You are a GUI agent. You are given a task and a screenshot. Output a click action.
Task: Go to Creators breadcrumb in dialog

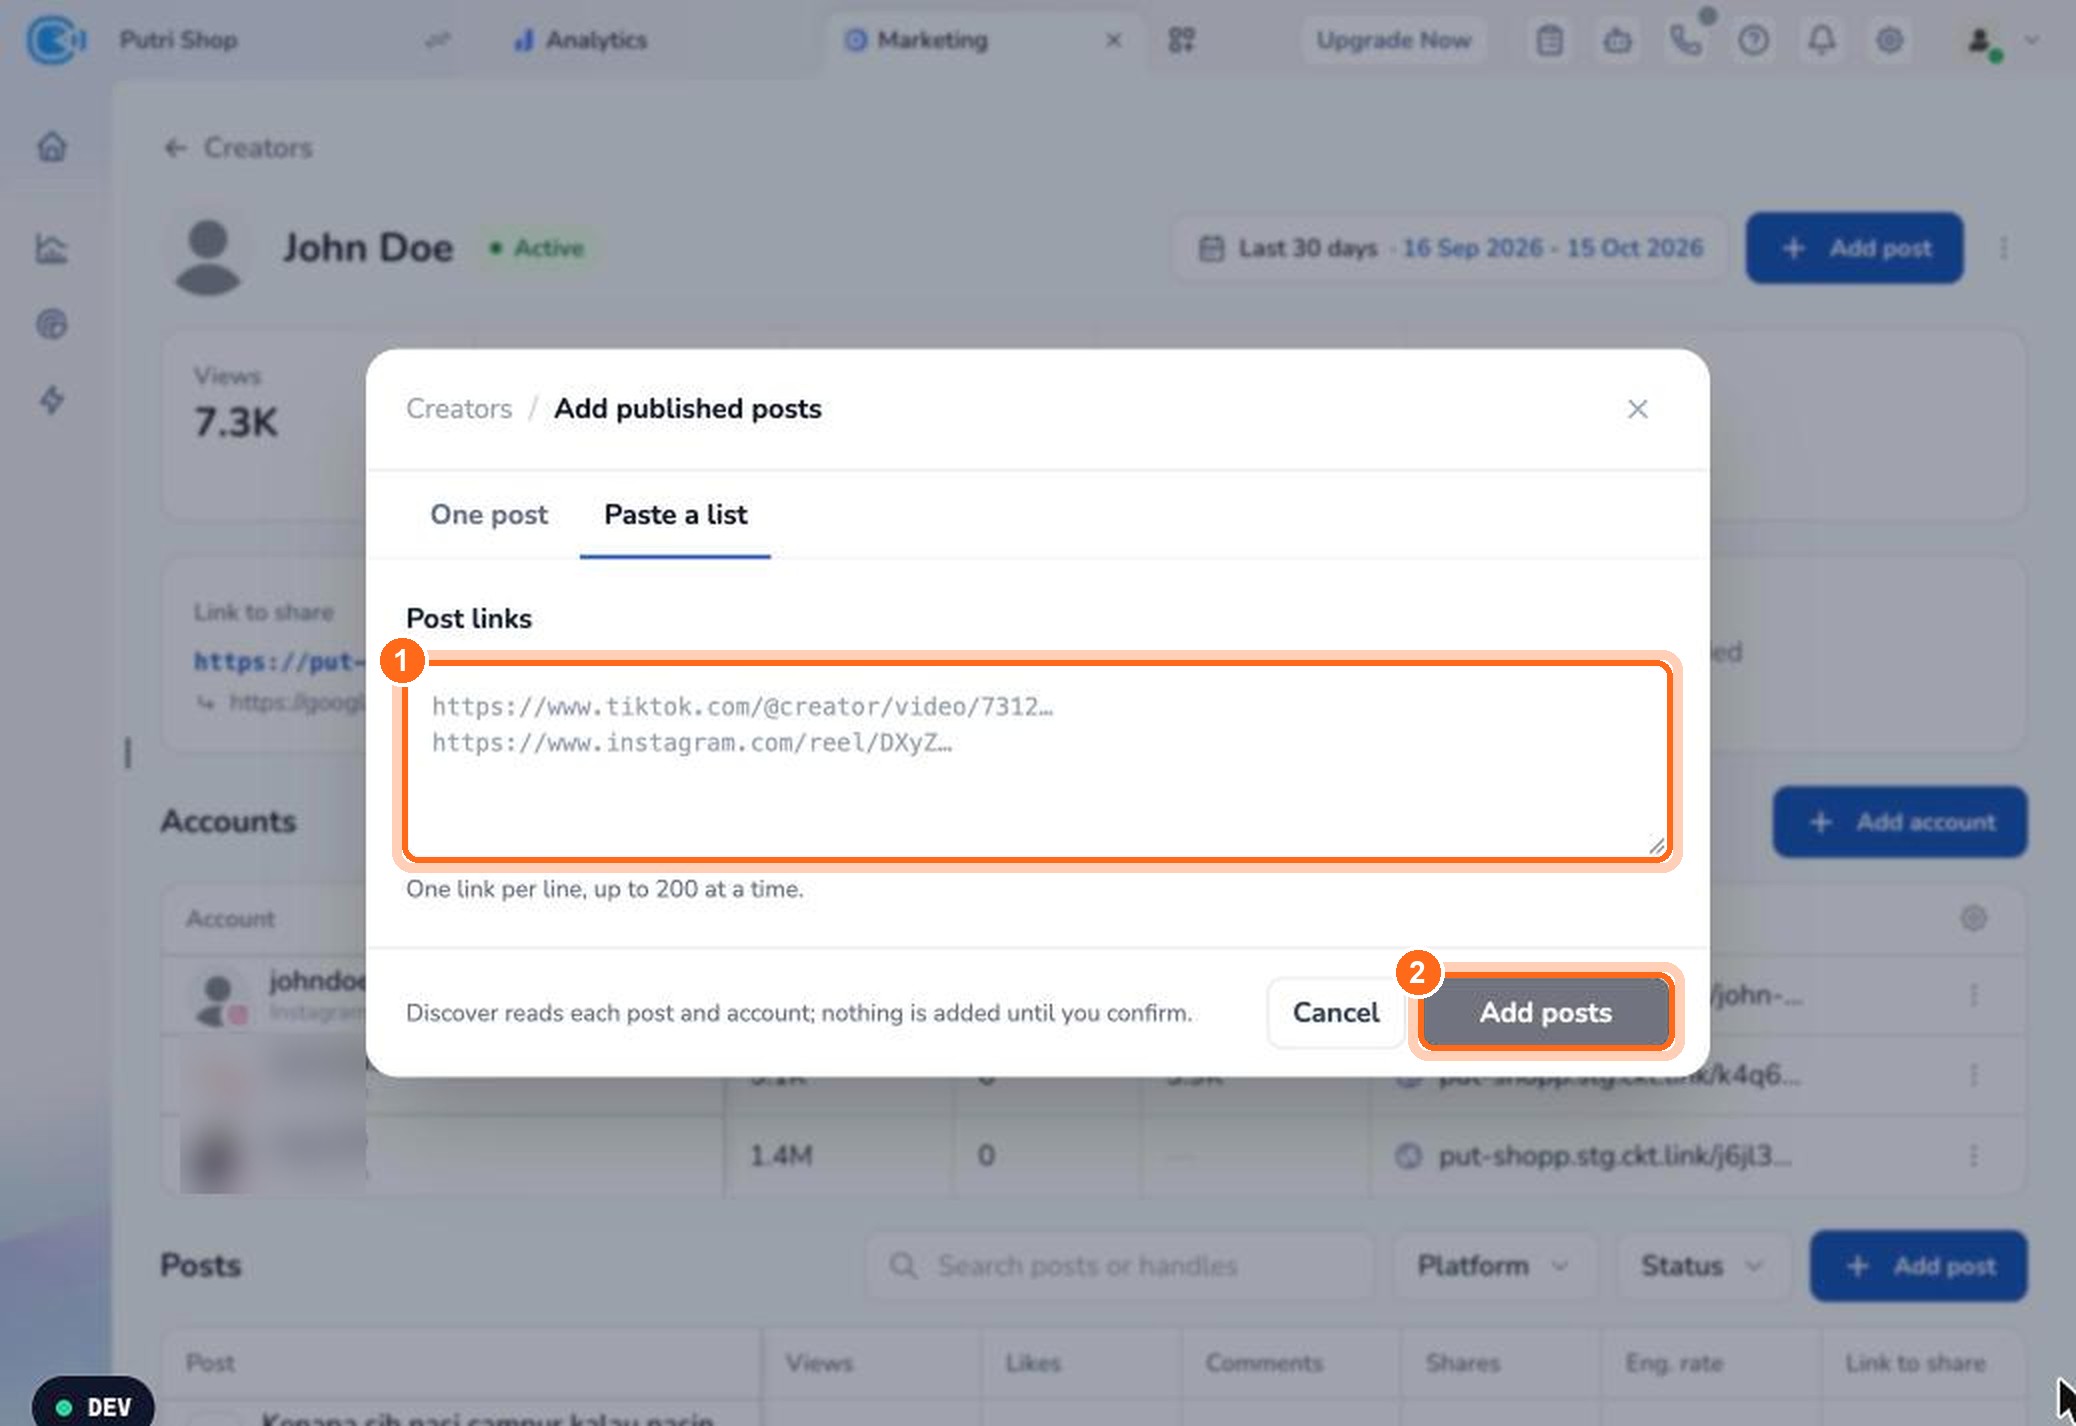click(x=459, y=409)
